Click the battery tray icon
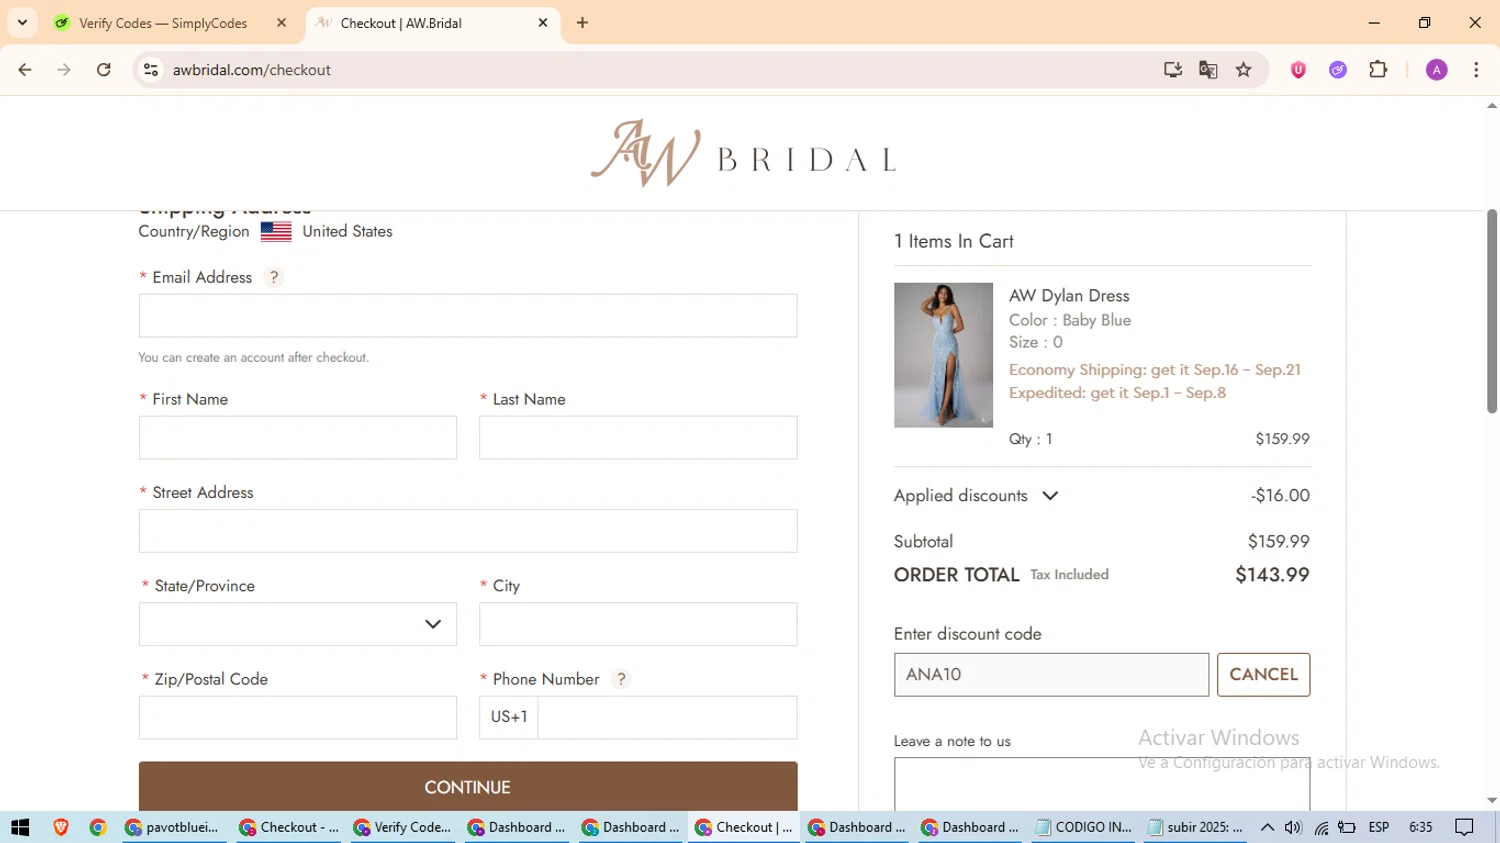The height and width of the screenshot is (843, 1500). [1347, 827]
